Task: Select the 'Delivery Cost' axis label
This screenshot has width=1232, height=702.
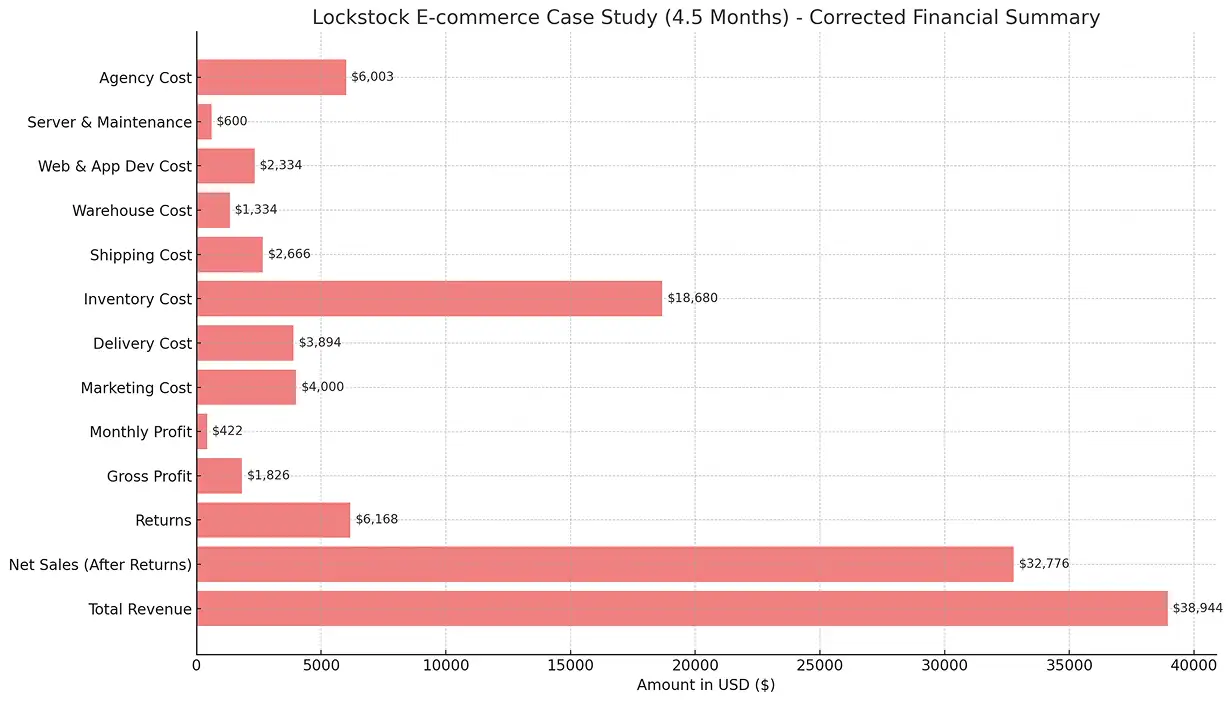Action: point(142,343)
